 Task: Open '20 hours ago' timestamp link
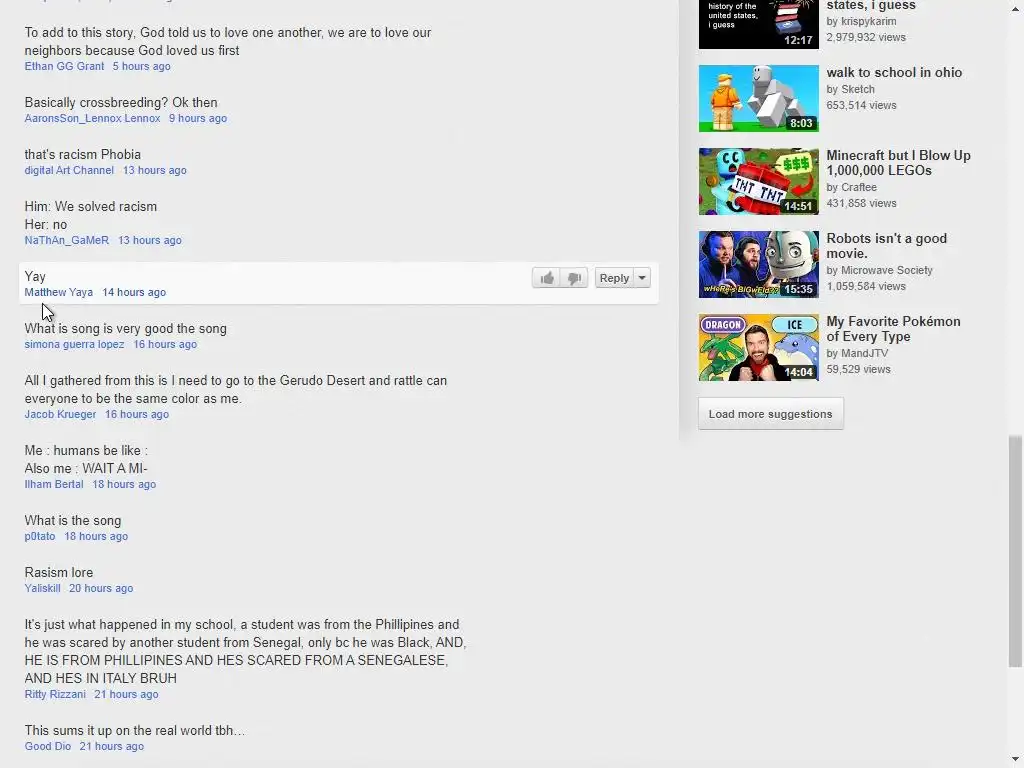click(101, 588)
